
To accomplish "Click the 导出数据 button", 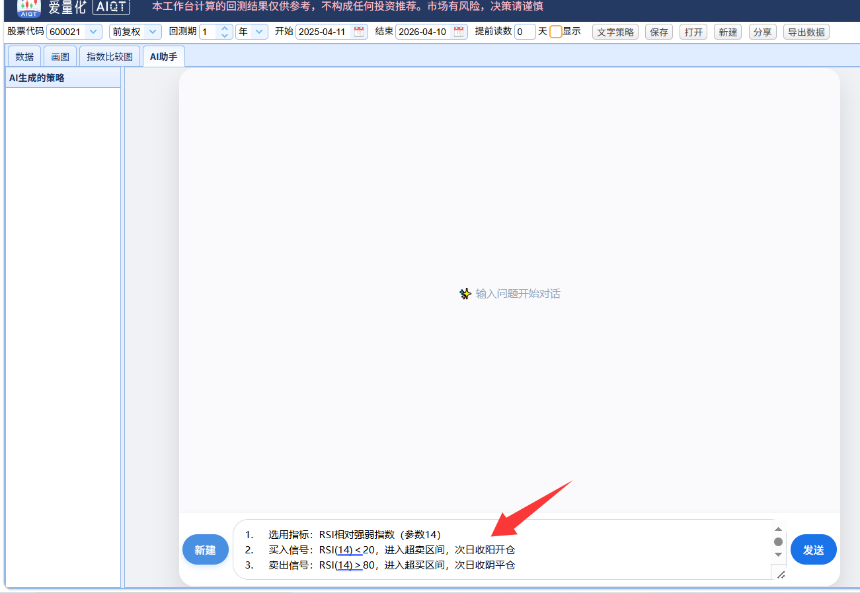I will (806, 32).
